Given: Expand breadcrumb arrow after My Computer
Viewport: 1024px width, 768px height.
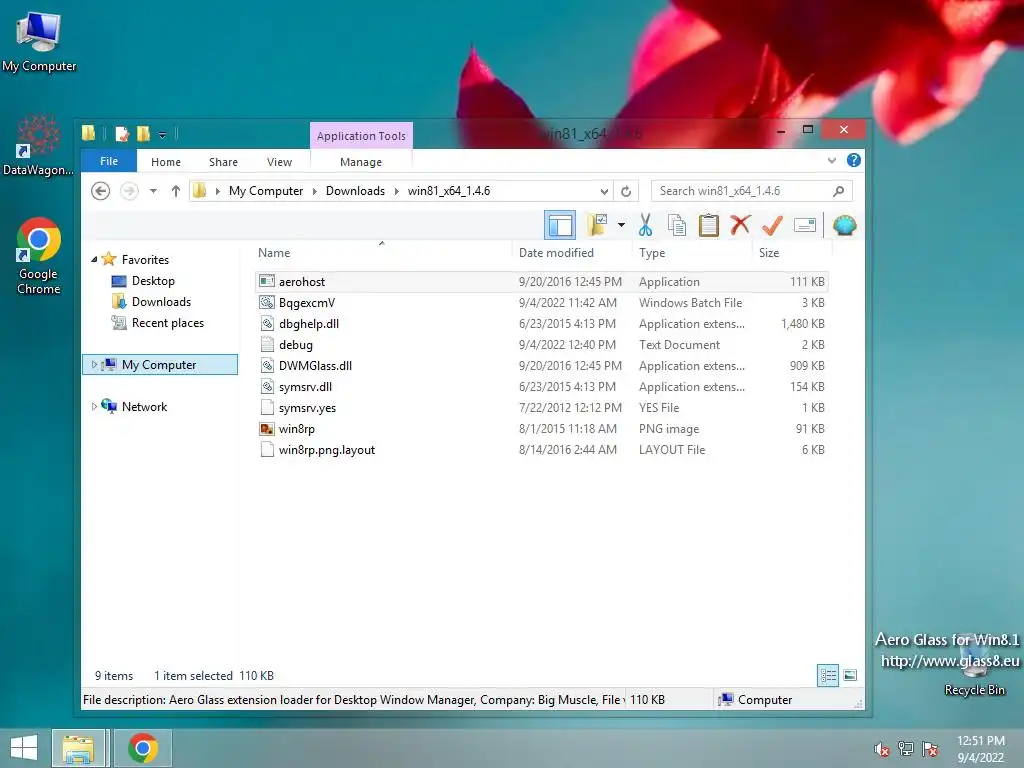Looking at the screenshot, I should [315, 191].
